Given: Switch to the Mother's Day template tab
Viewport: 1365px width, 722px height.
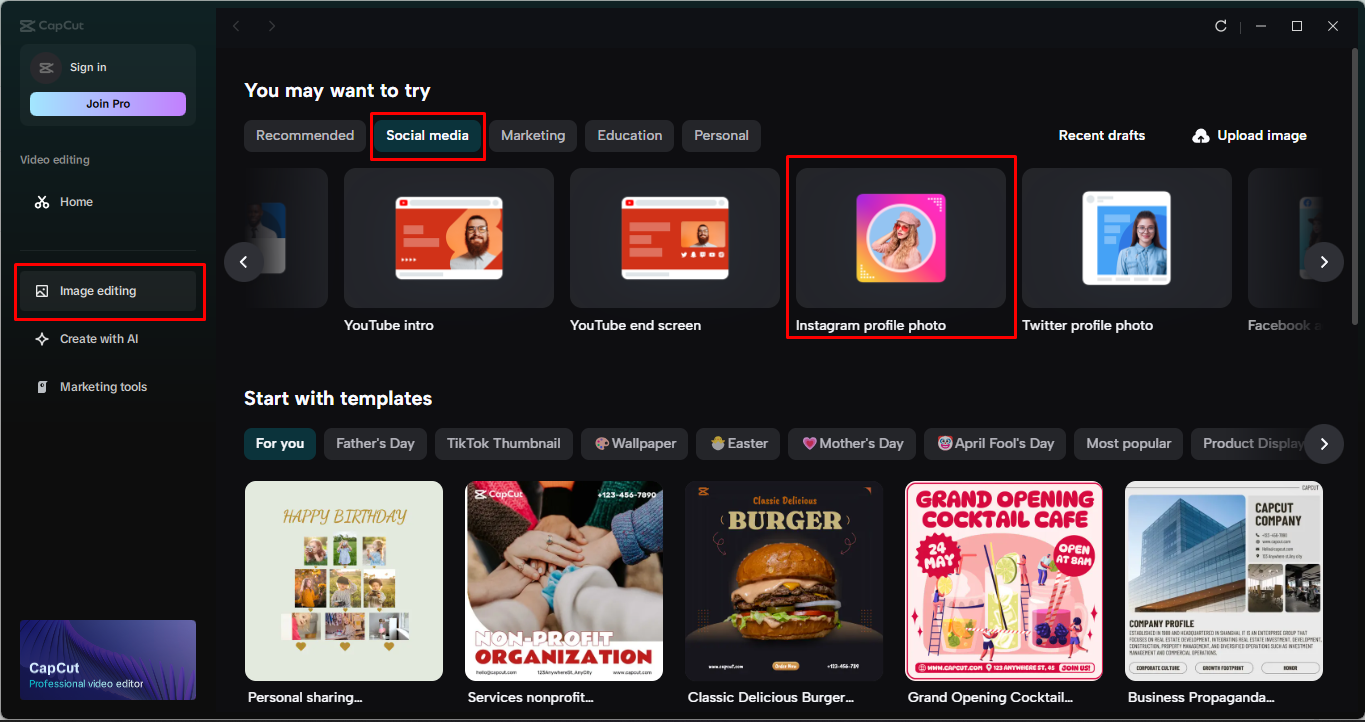Looking at the screenshot, I should [x=851, y=443].
